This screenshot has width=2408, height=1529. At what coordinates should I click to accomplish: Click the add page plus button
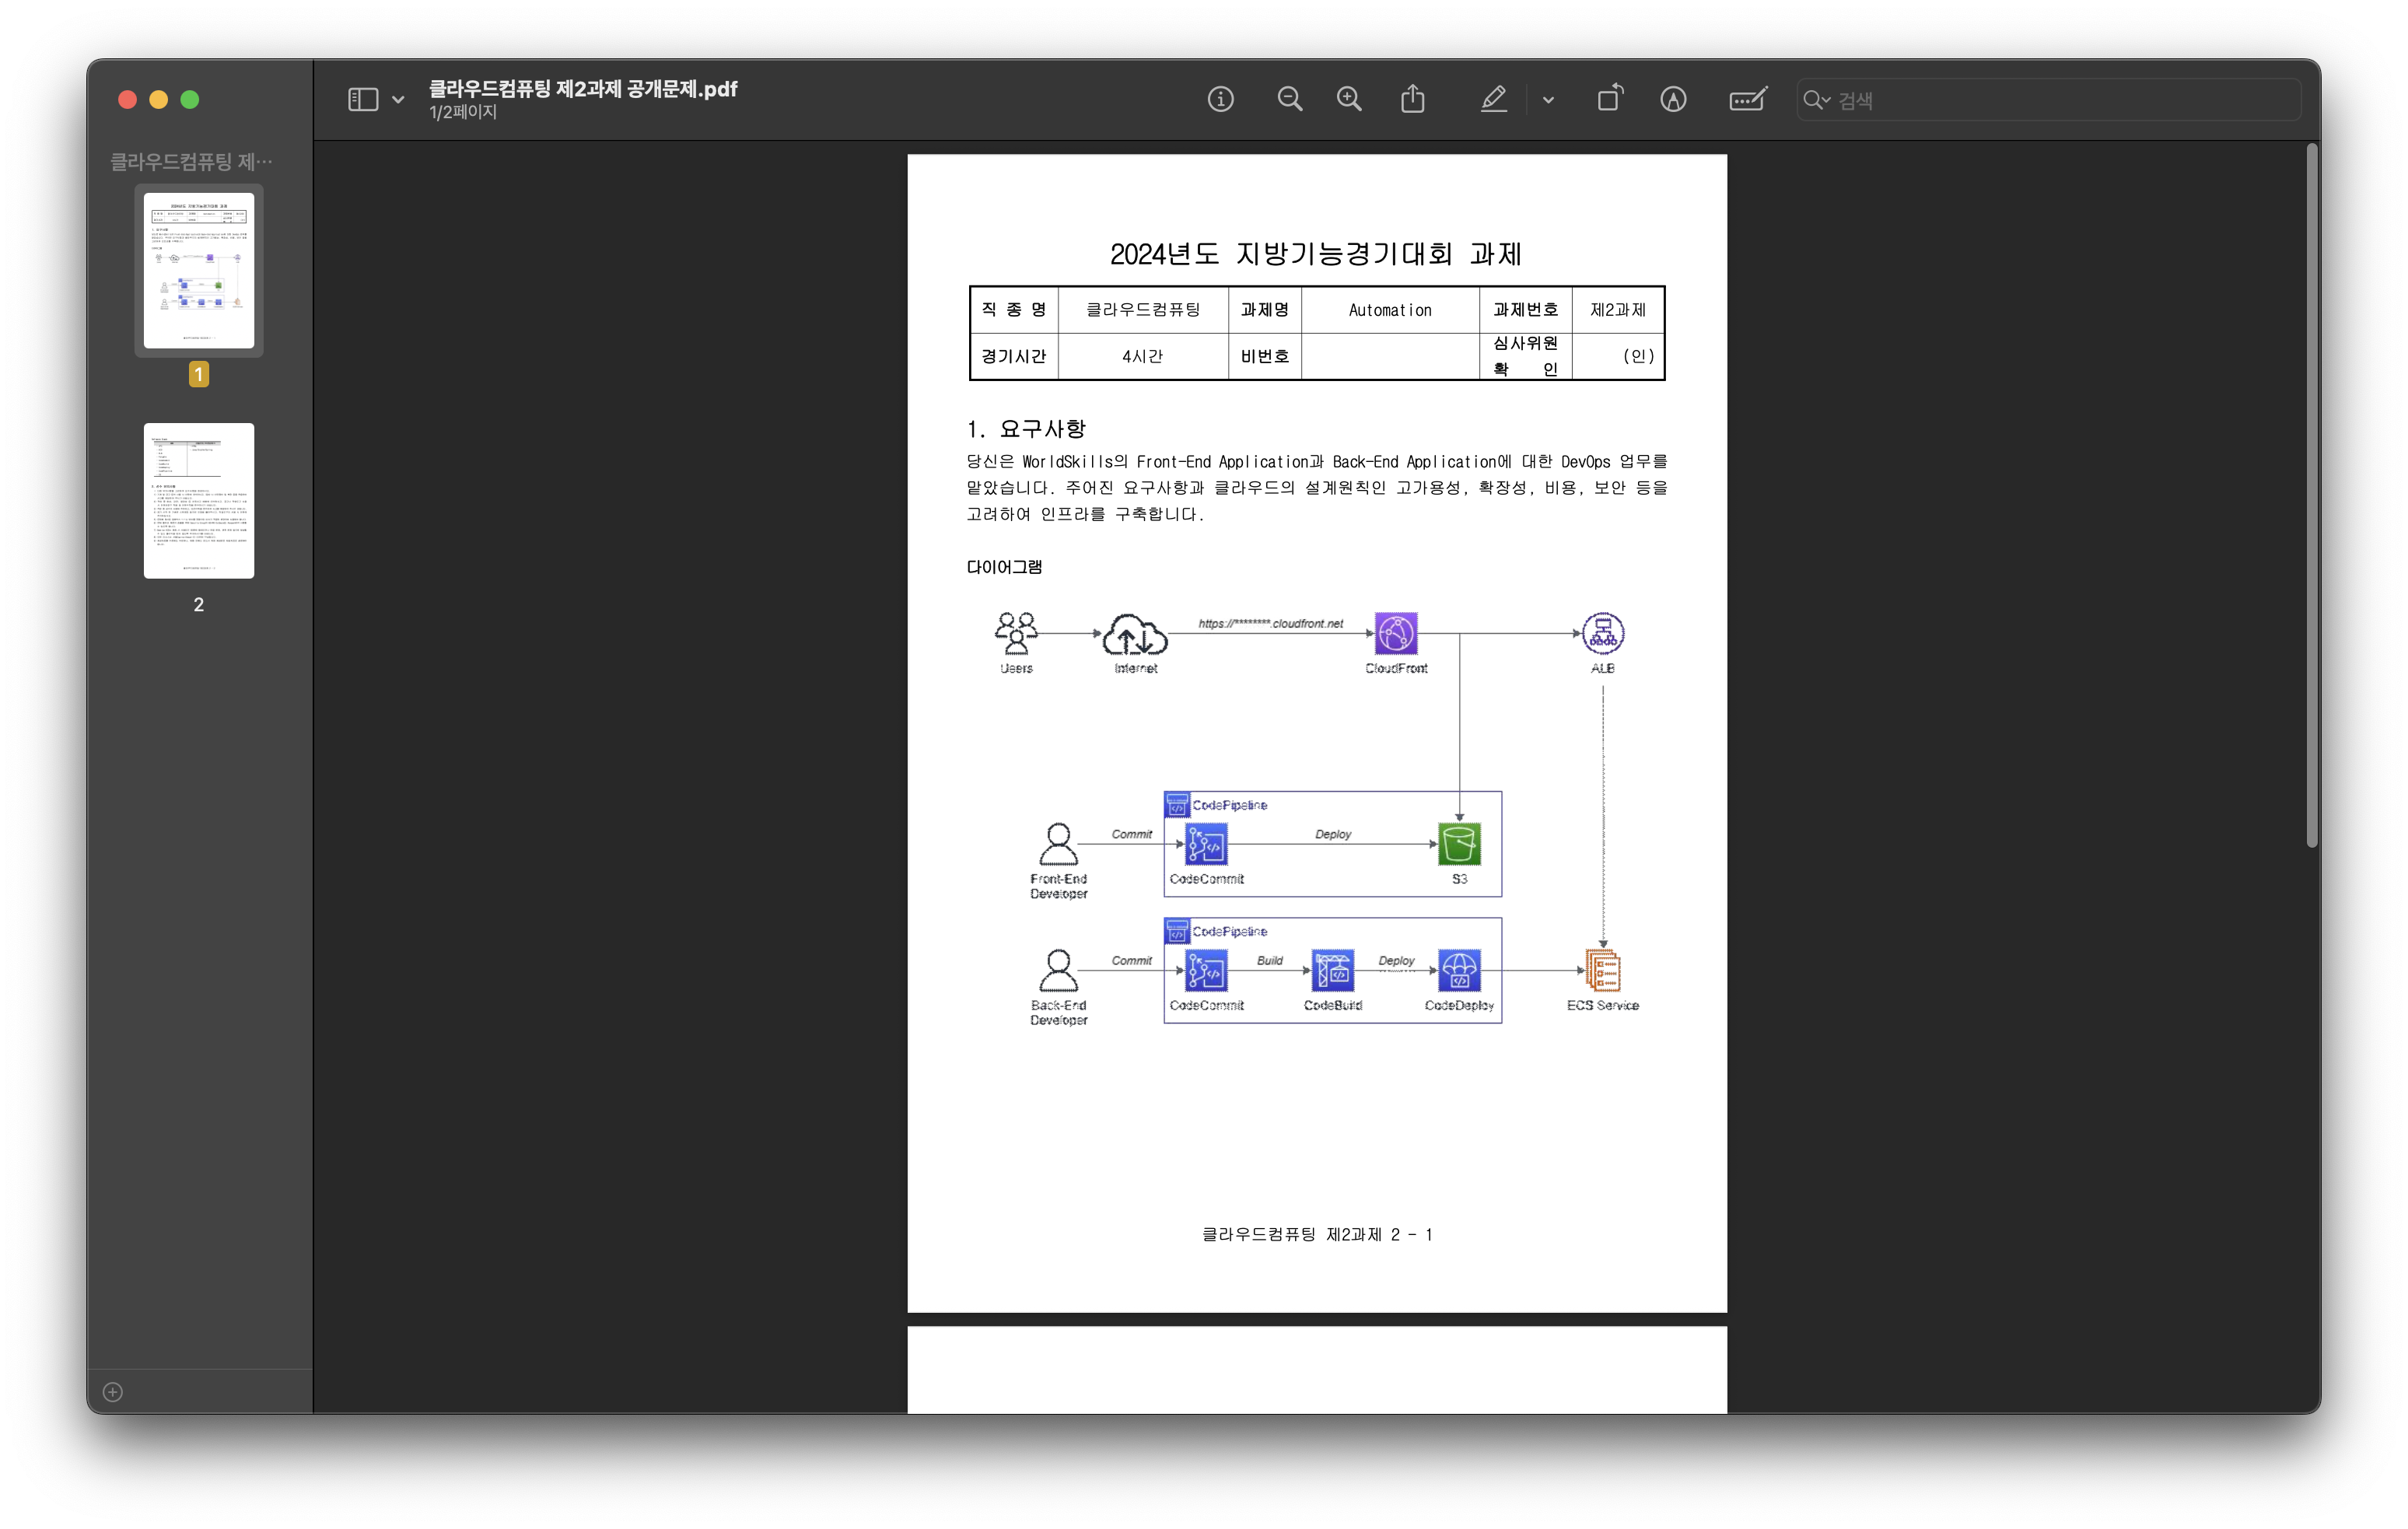(113, 1392)
